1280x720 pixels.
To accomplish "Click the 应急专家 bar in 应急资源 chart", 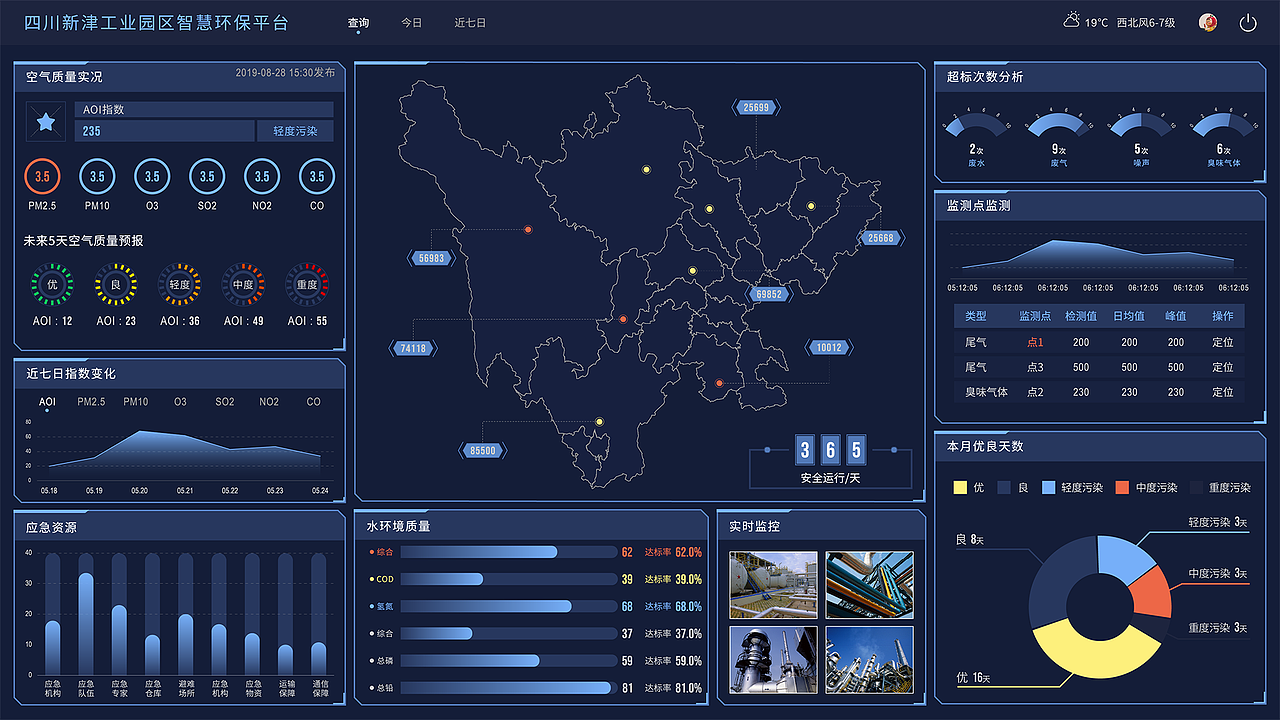I will tap(119, 639).
